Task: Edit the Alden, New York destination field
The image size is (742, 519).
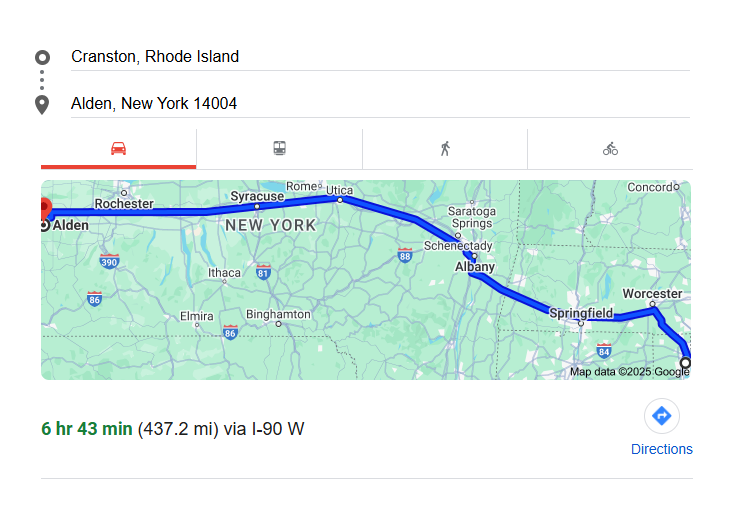Action: click(x=380, y=104)
